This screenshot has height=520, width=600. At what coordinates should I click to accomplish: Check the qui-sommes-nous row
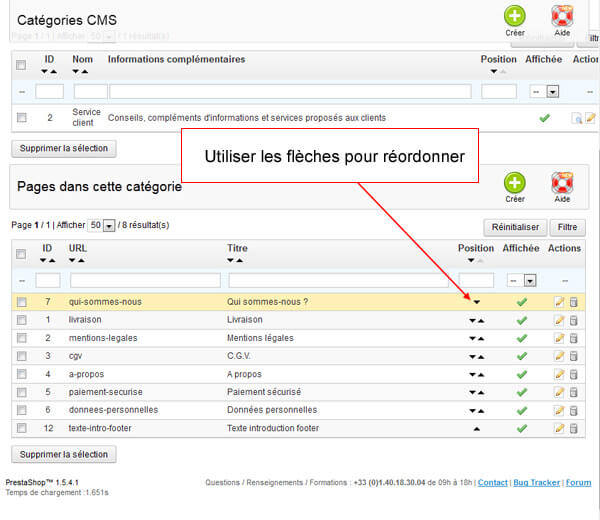coord(22,302)
